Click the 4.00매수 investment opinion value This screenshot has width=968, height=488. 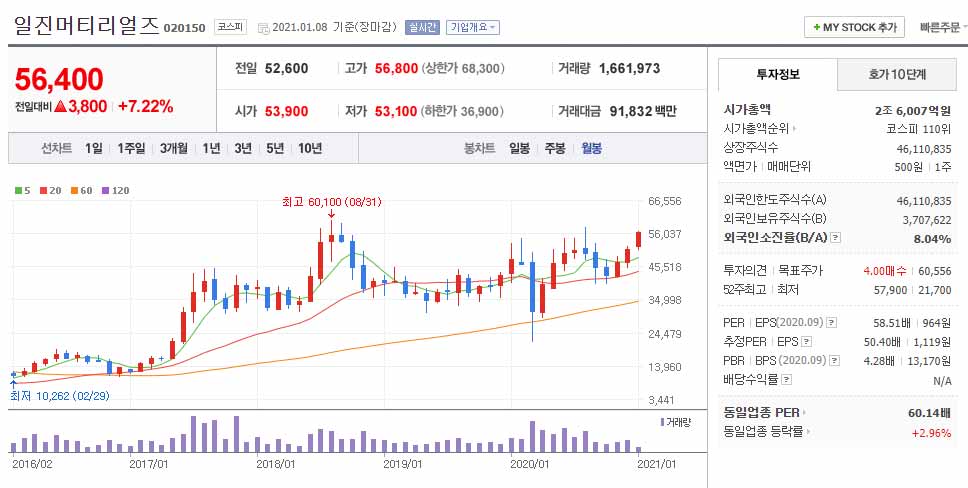pyautogui.click(x=885, y=271)
